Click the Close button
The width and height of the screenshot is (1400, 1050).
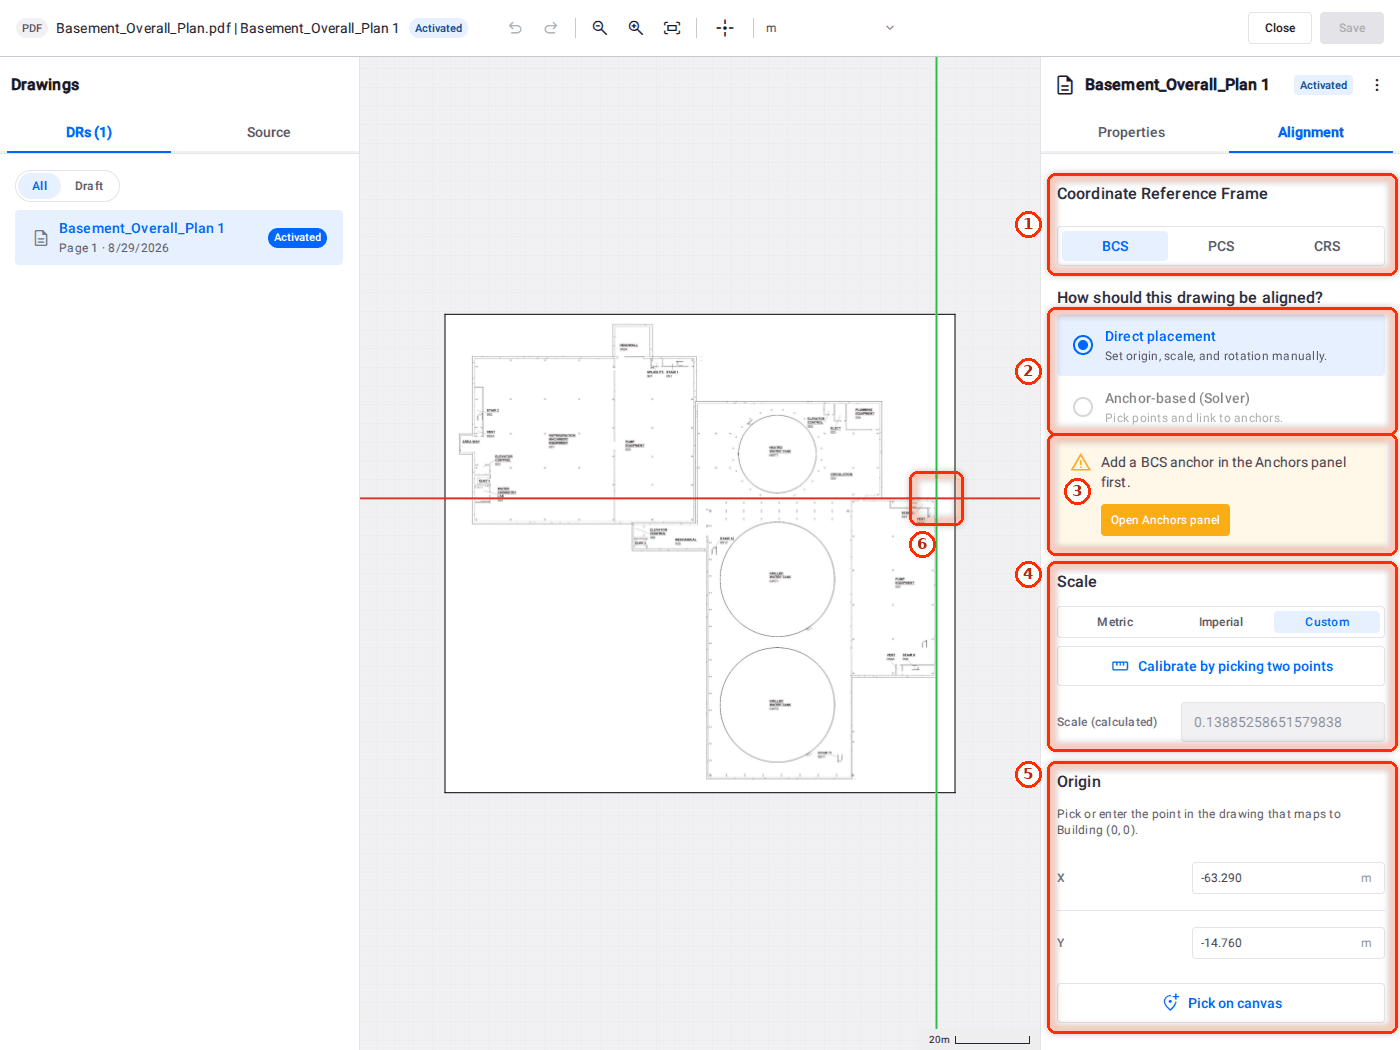click(x=1280, y=28)
